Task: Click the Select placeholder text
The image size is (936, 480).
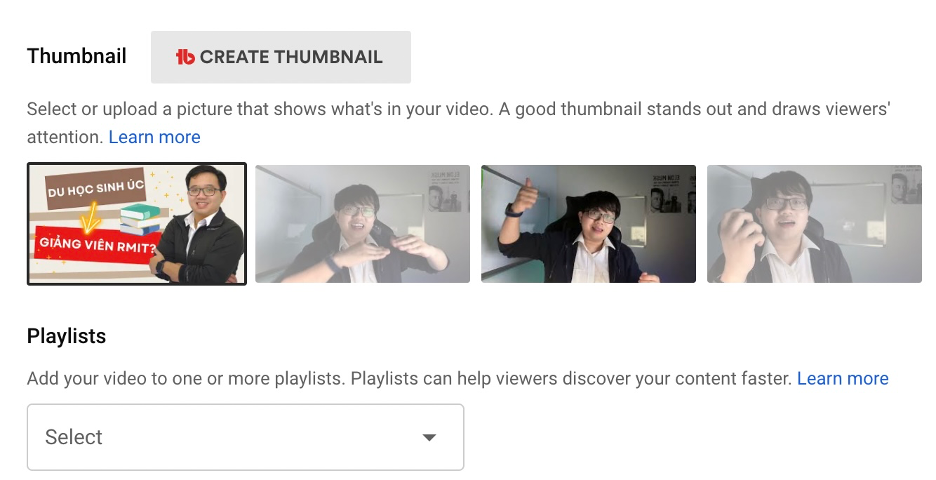Action: coord(73,437)
